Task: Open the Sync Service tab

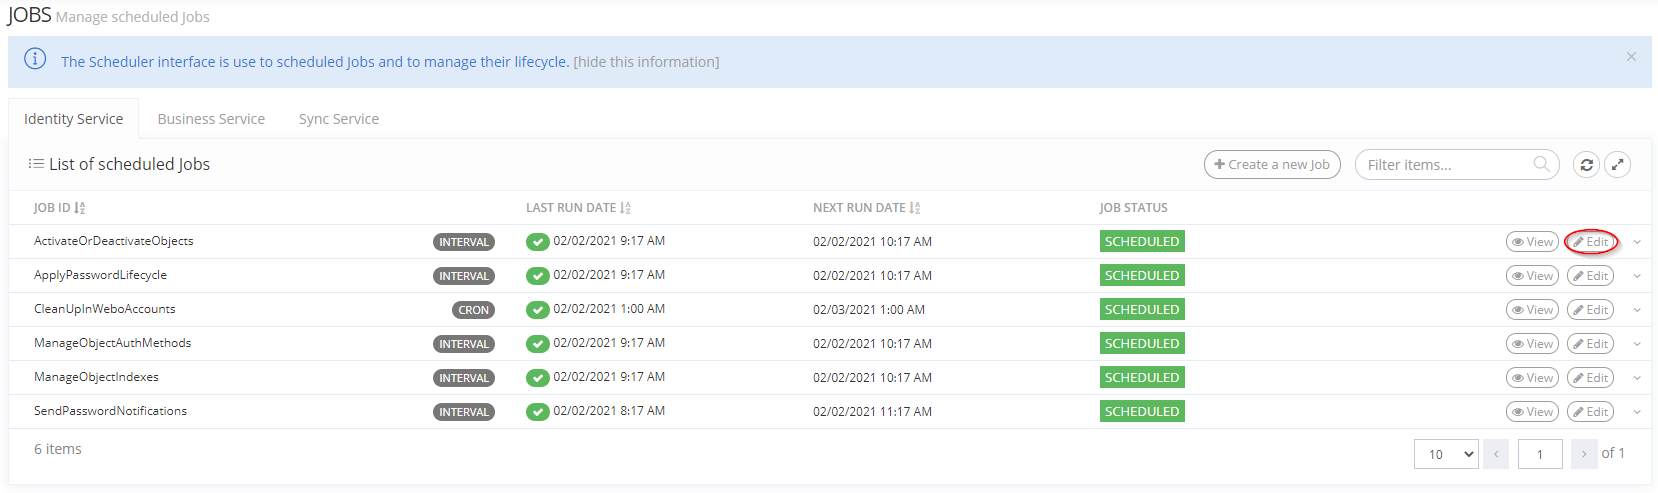Action: (x=339, y=119)
